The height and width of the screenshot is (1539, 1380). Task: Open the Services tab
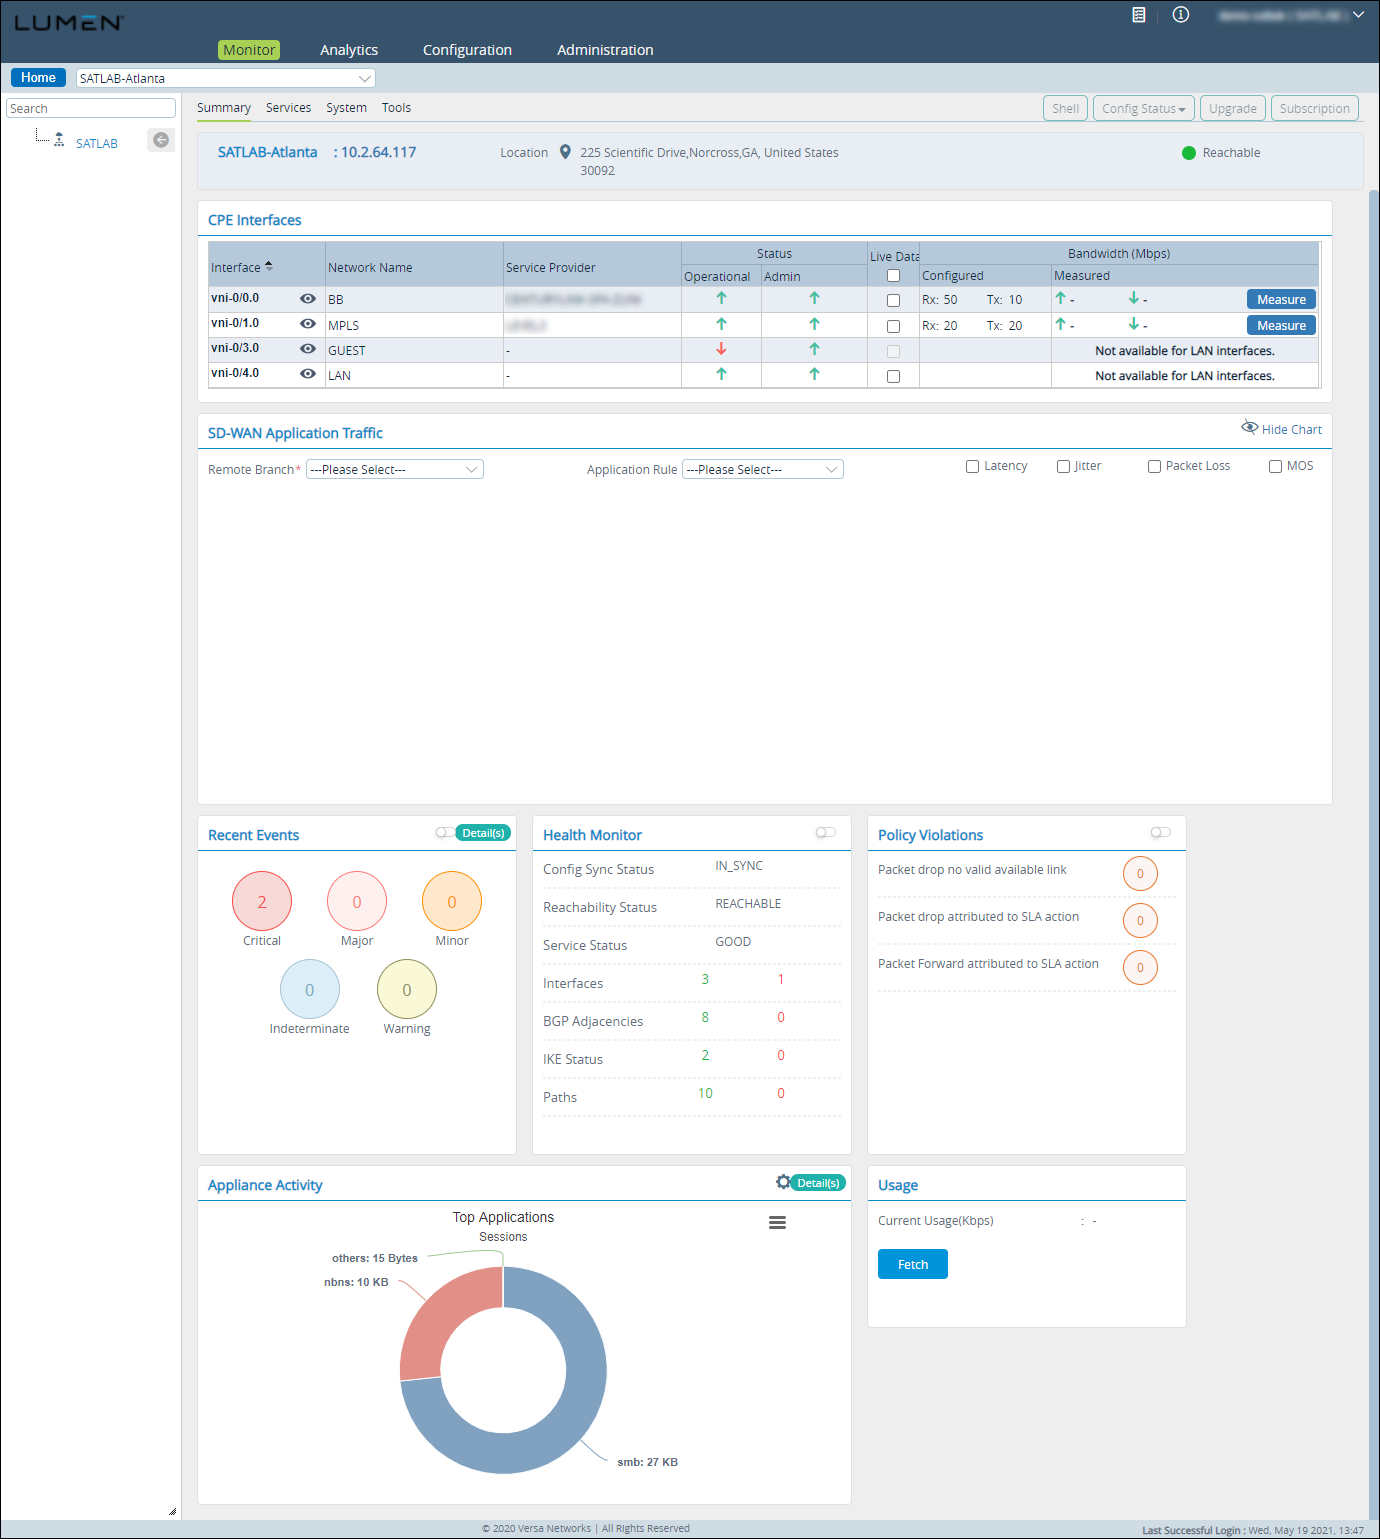288,108
